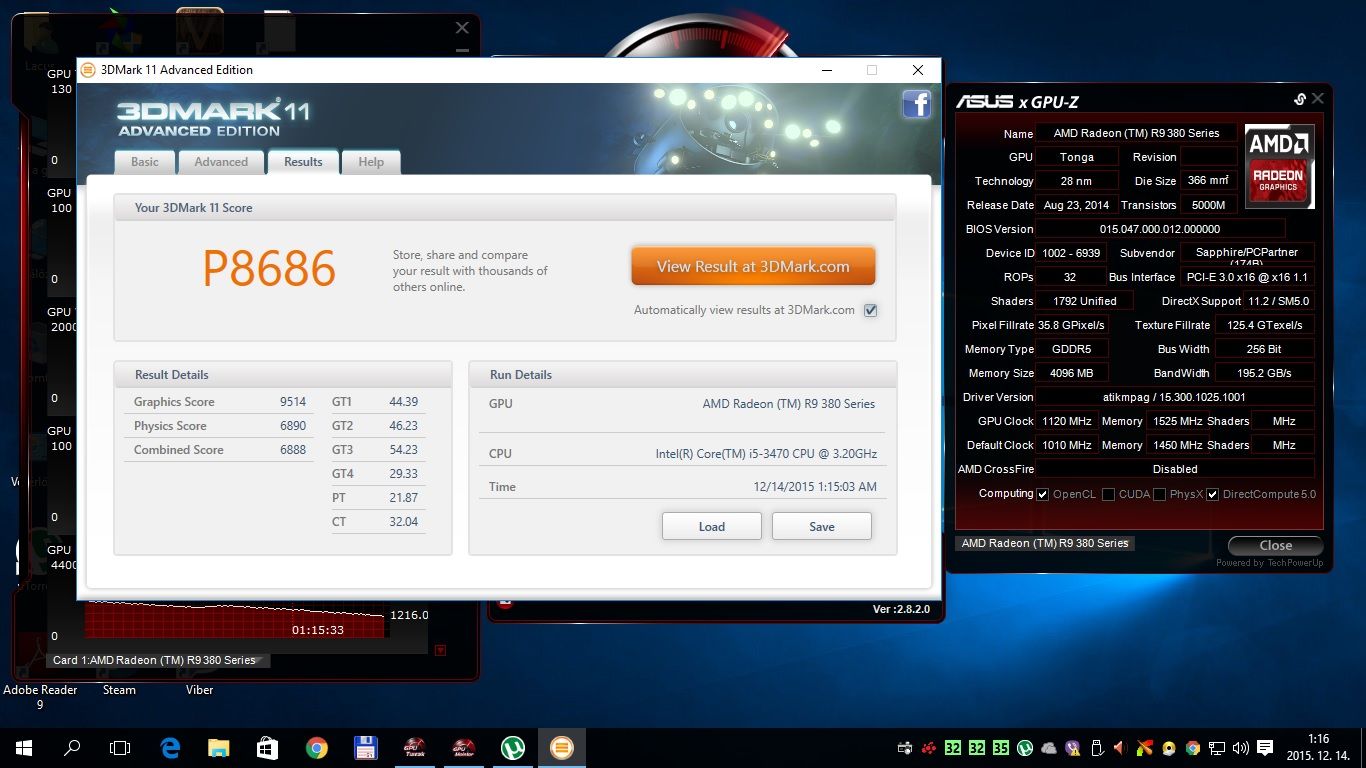
Task: Click the Combined Score value 6888
Action: (x=293, y=450)
